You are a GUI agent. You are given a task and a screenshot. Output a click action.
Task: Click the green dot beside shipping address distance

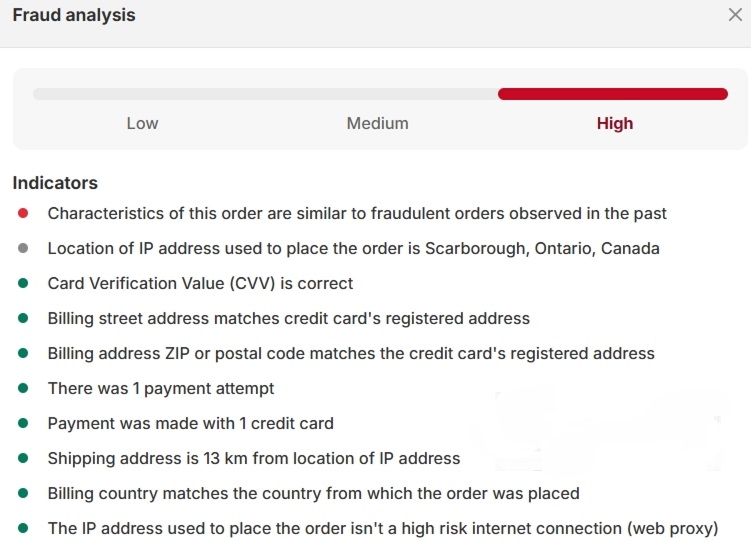pos(23,458)
